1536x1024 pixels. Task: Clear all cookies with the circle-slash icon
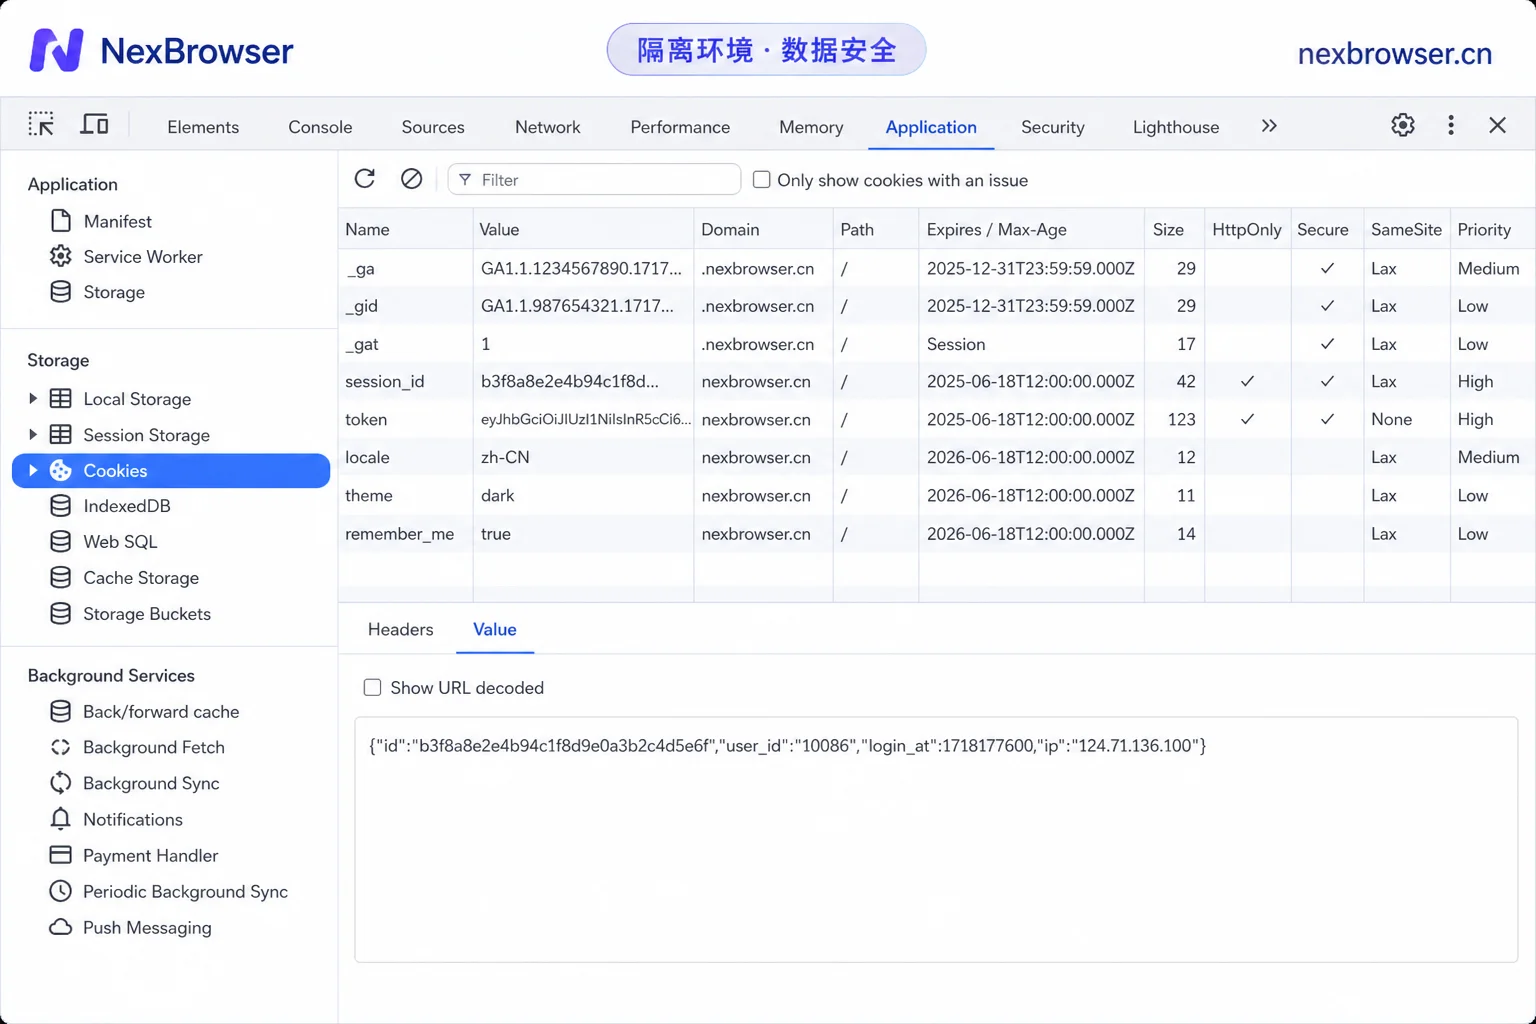point(411,179)
